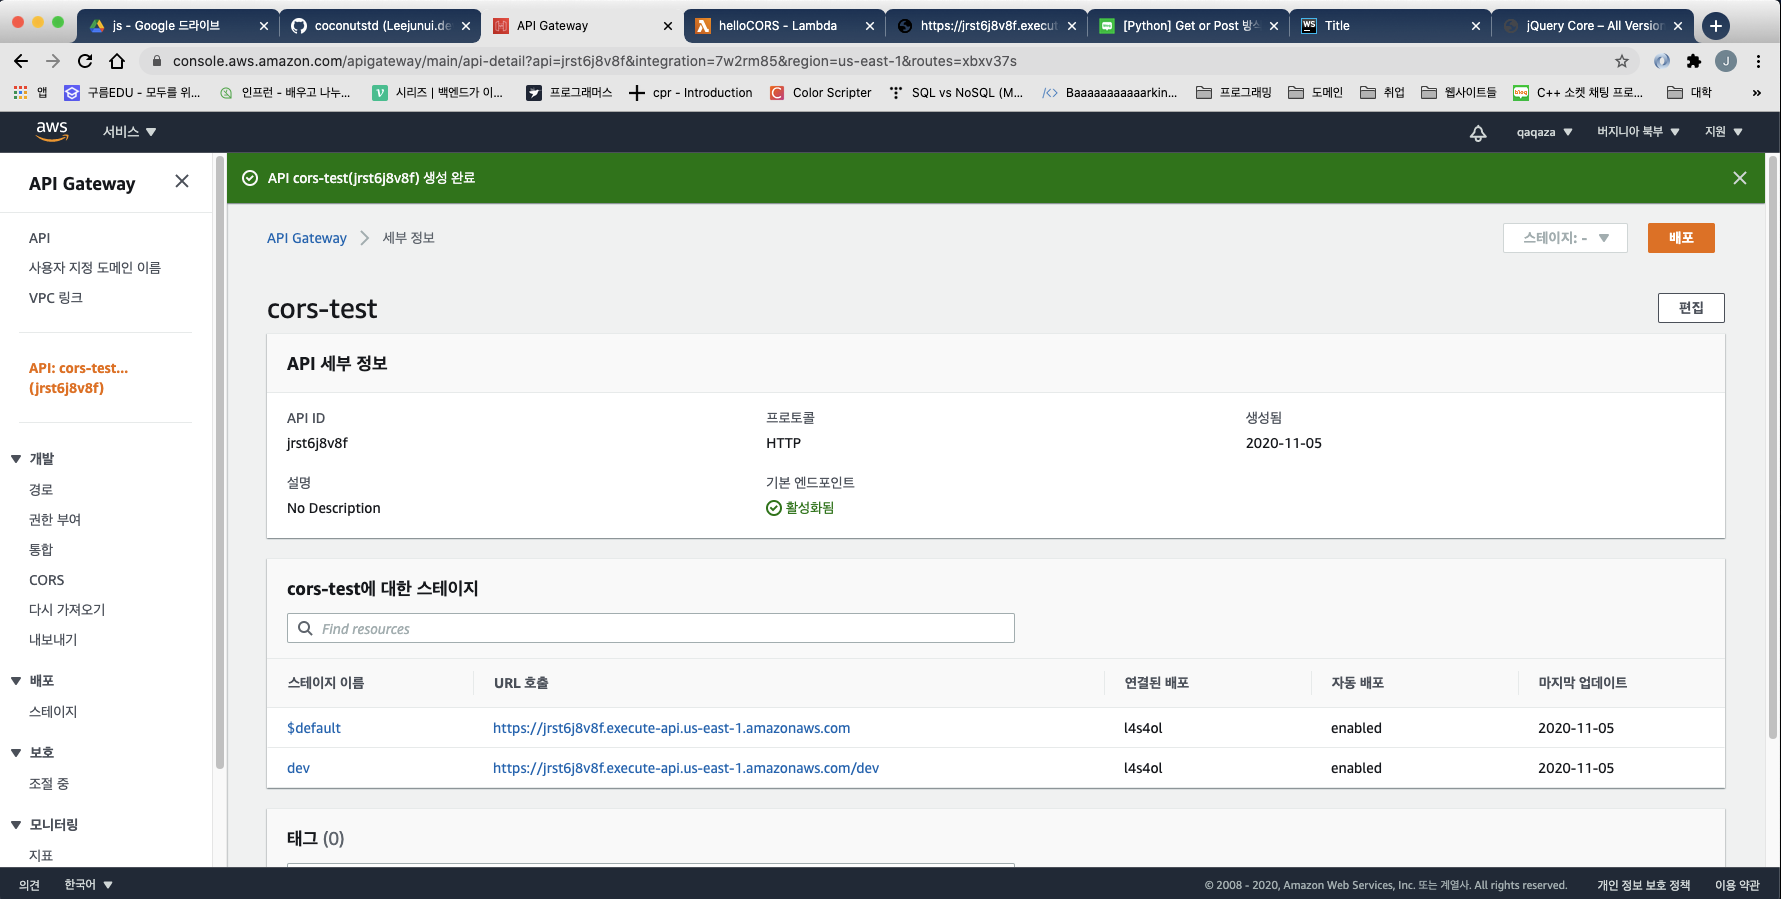Click the sidebar vertical scrollbar
Image resolution: width=1781 pixels, height=899 pixels.
[220, 462]
